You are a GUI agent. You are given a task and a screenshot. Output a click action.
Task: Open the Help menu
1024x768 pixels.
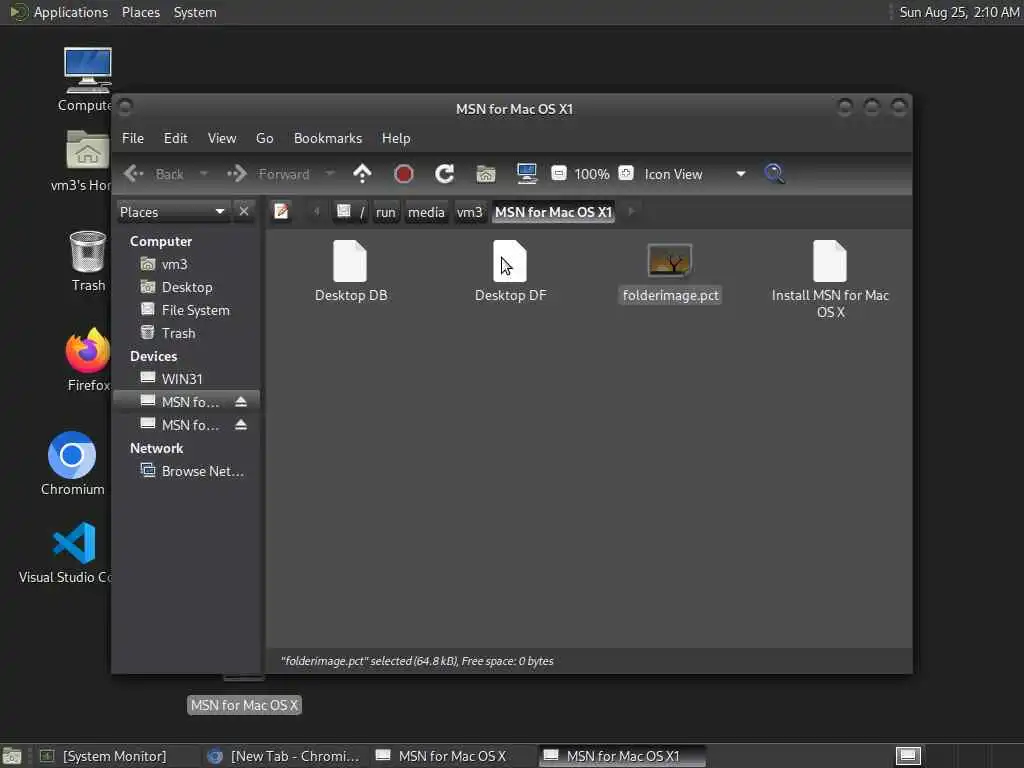pos(396,138)
